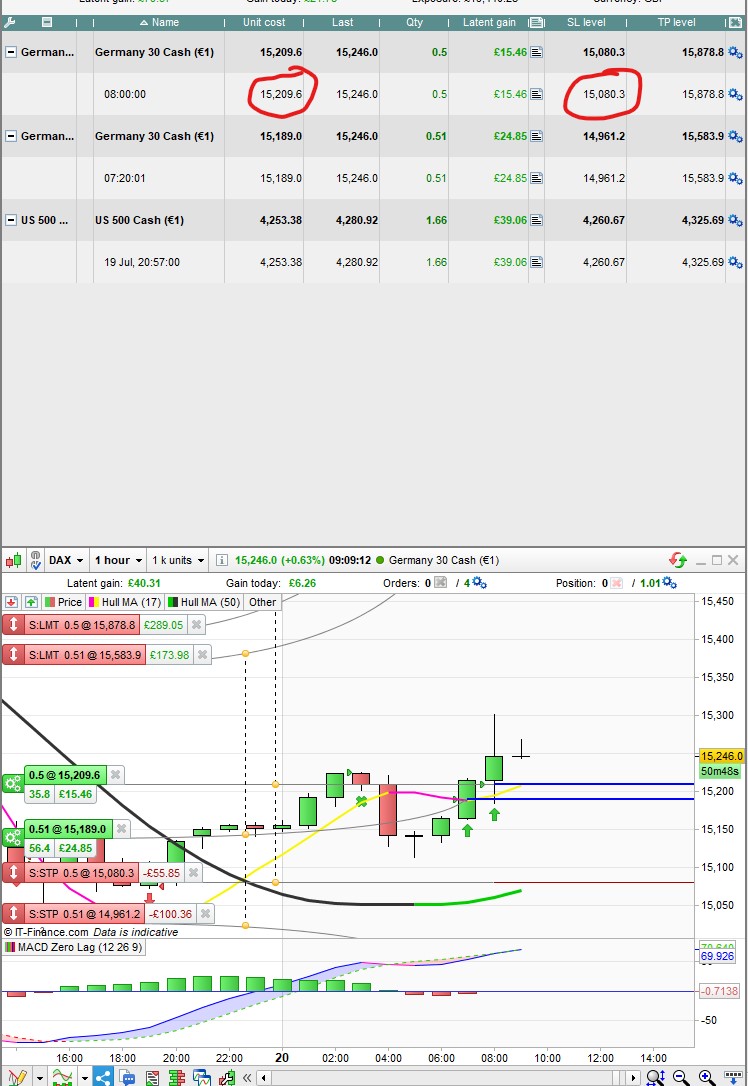This screenshot has width=748, height=1086.
Task: Open detail list icon next to £15.46 group row
Action: [x=536, y=52]
